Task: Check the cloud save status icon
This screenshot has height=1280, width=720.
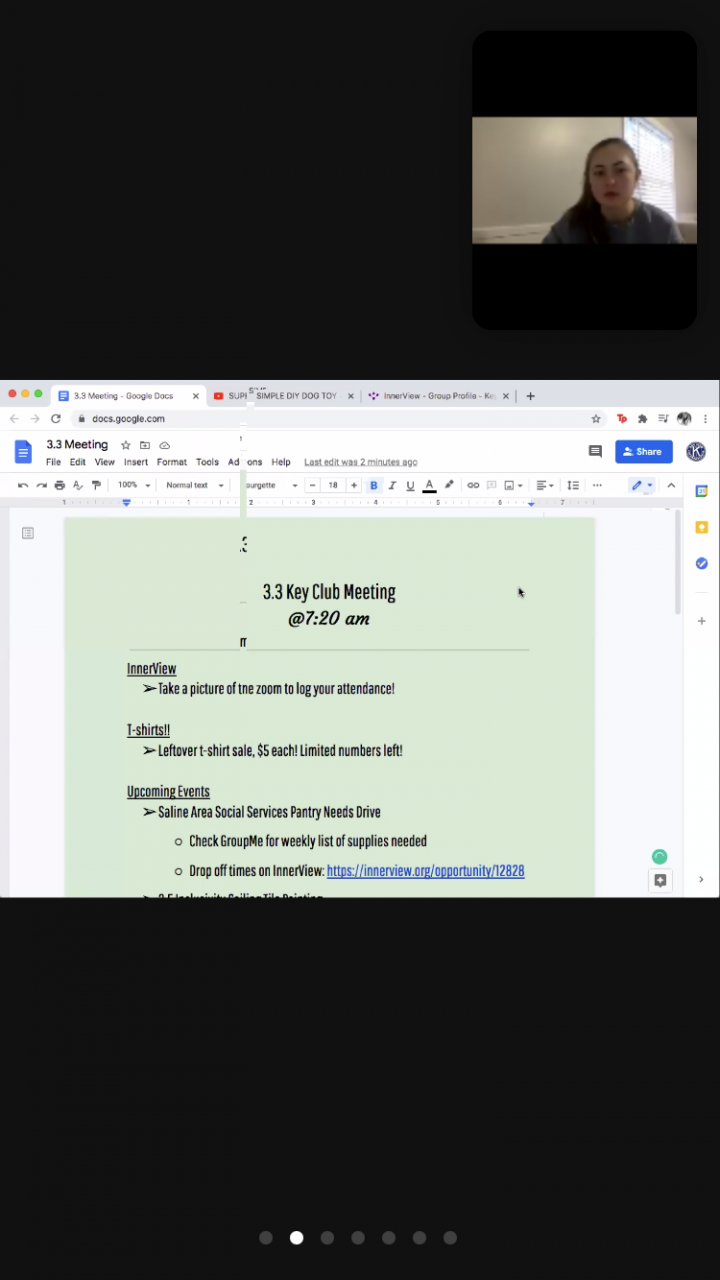Action: (165, 445)
